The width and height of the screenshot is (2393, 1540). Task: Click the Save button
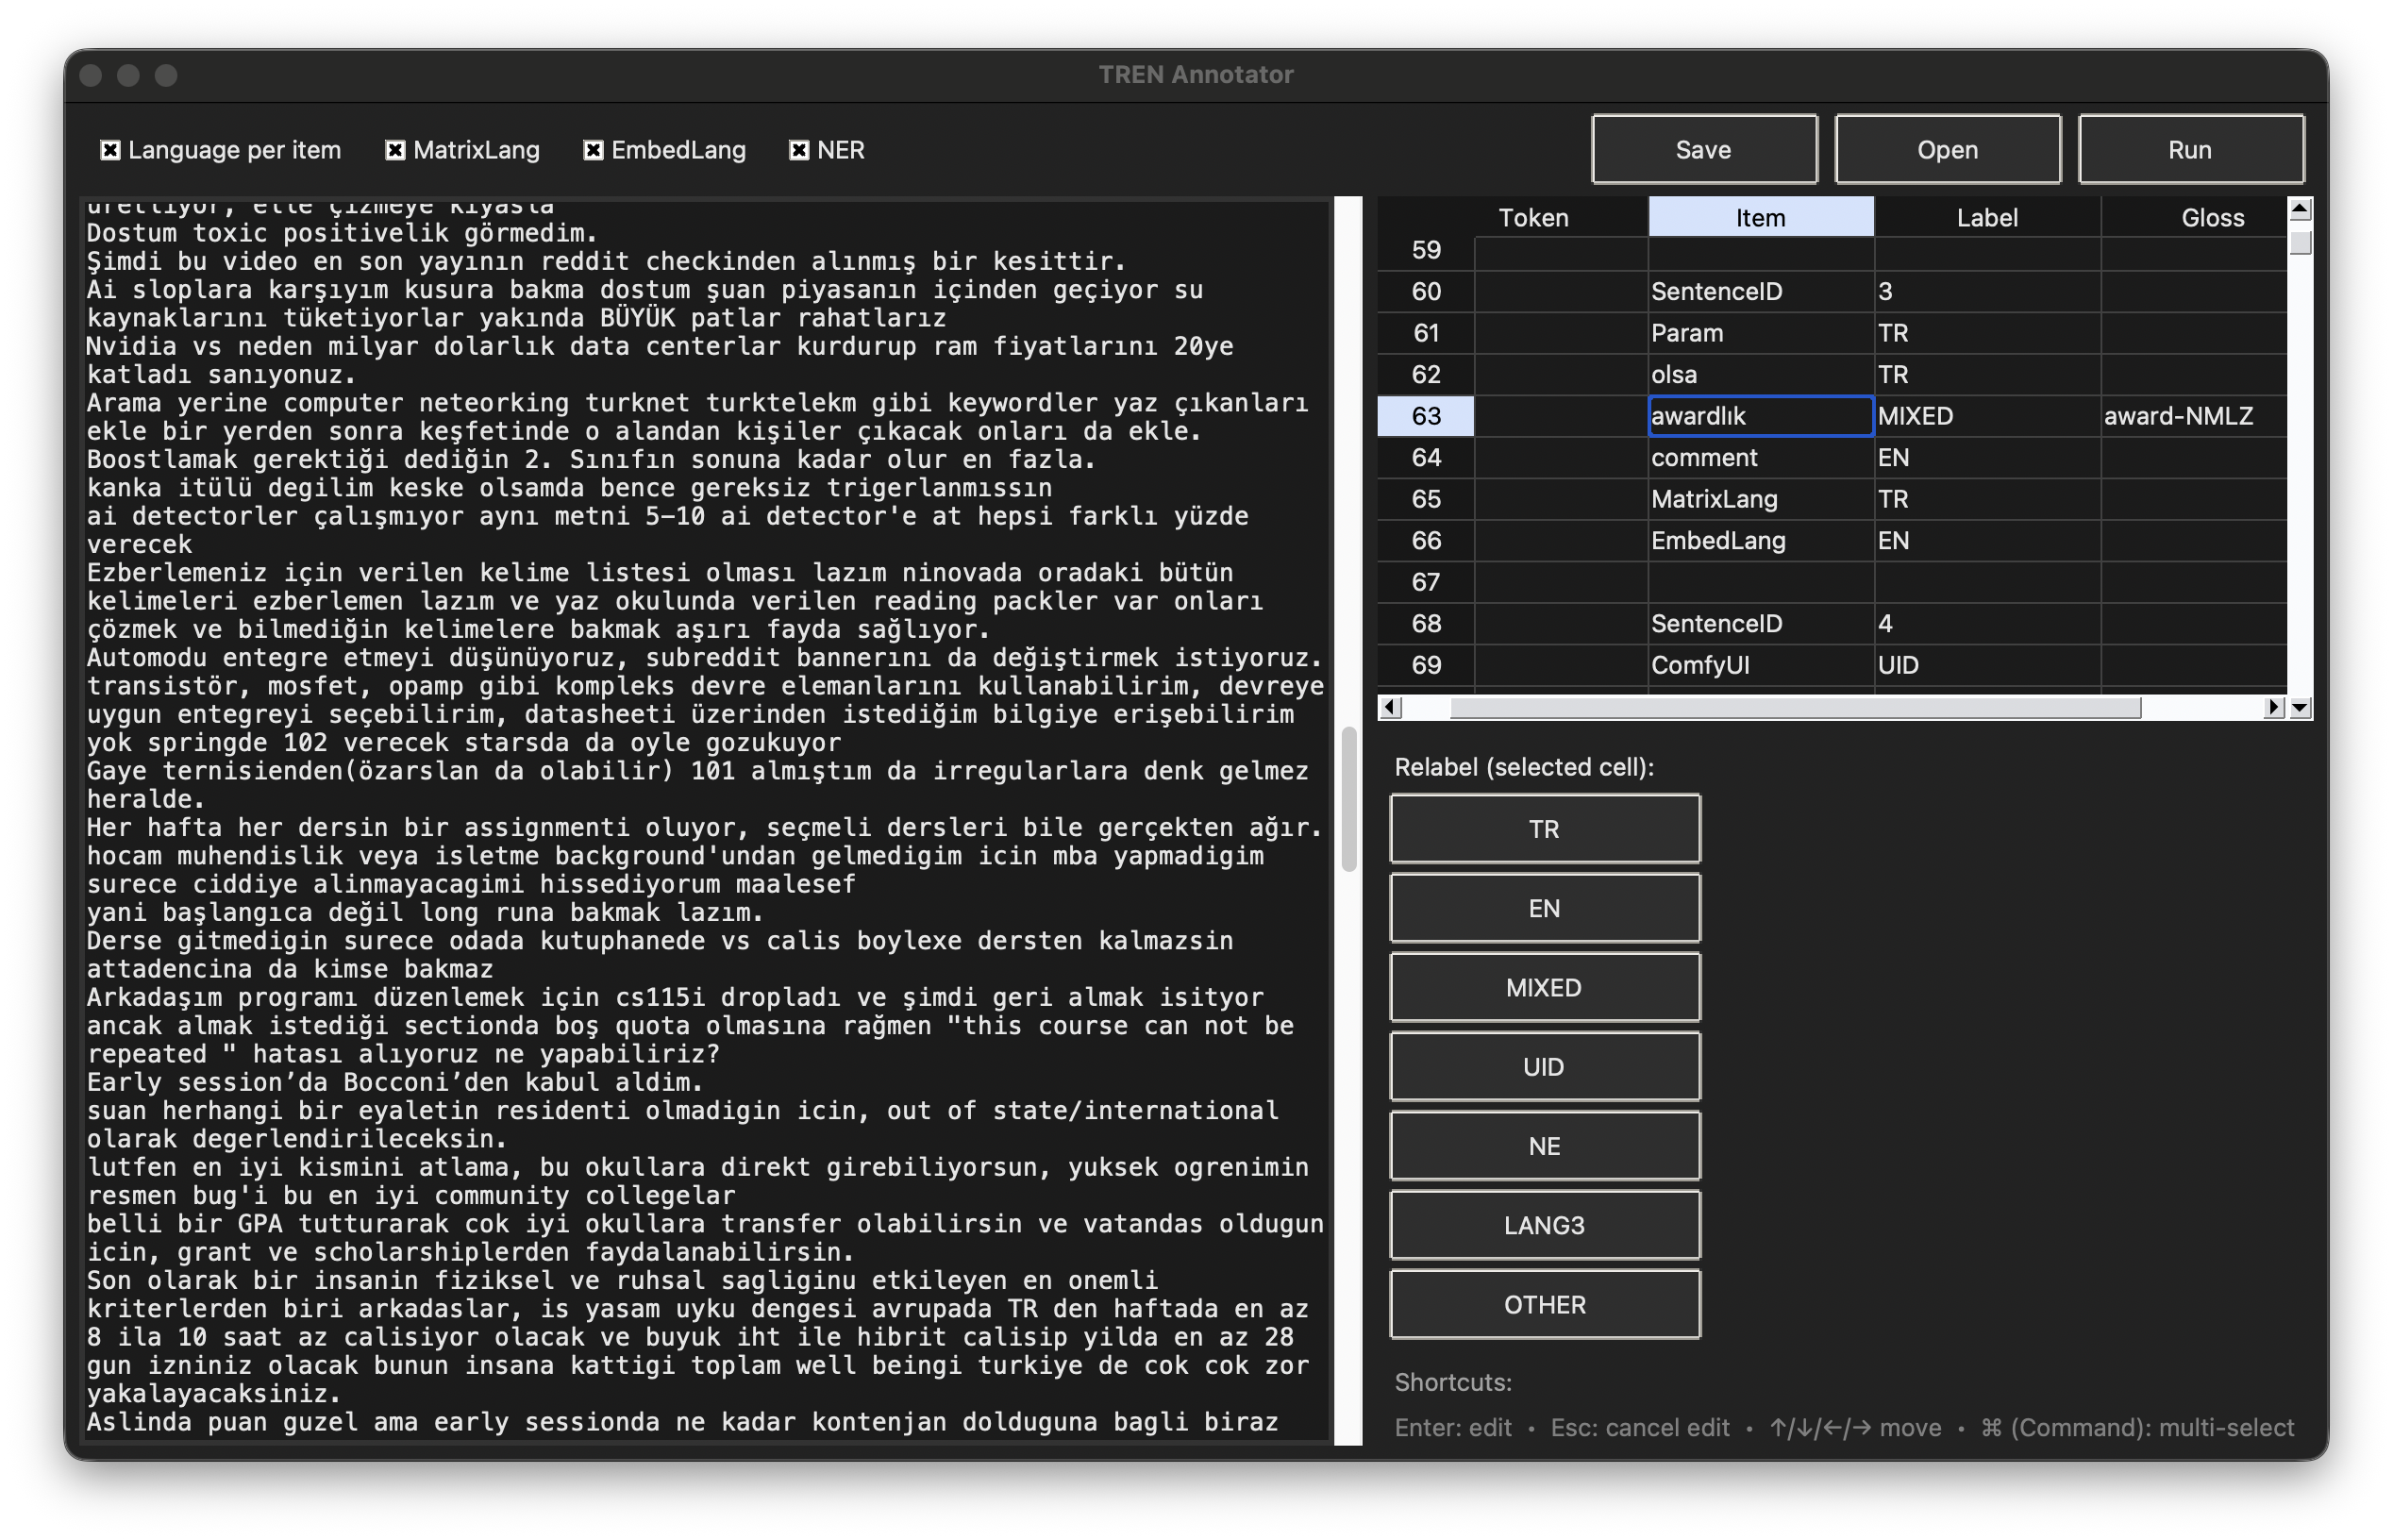tap(1703, 150)
